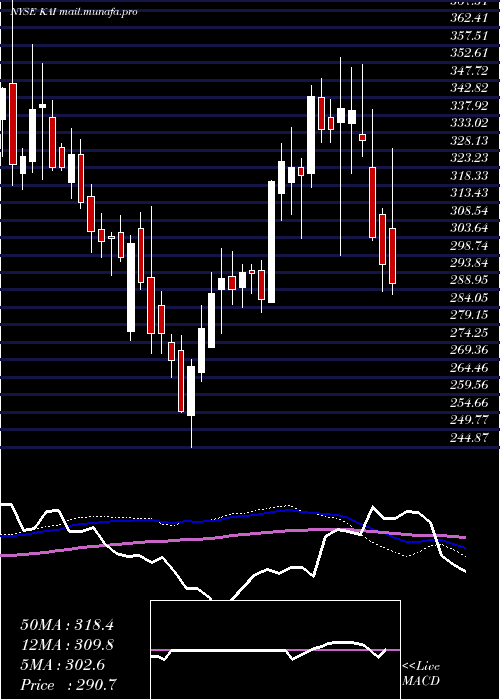Select the 308.54 price axis label
Viewport: 500px width, 700px height.
pyautogui.click(x=469, y=210)
